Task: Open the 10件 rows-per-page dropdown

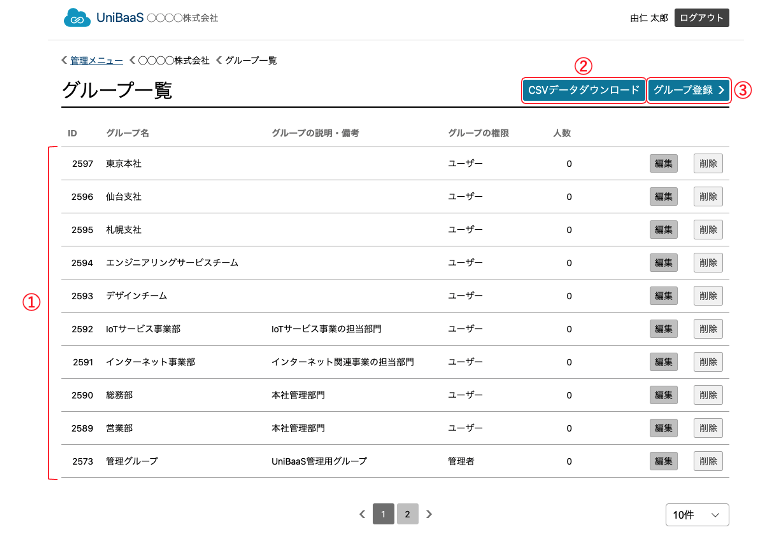Action: click(697, 515)
